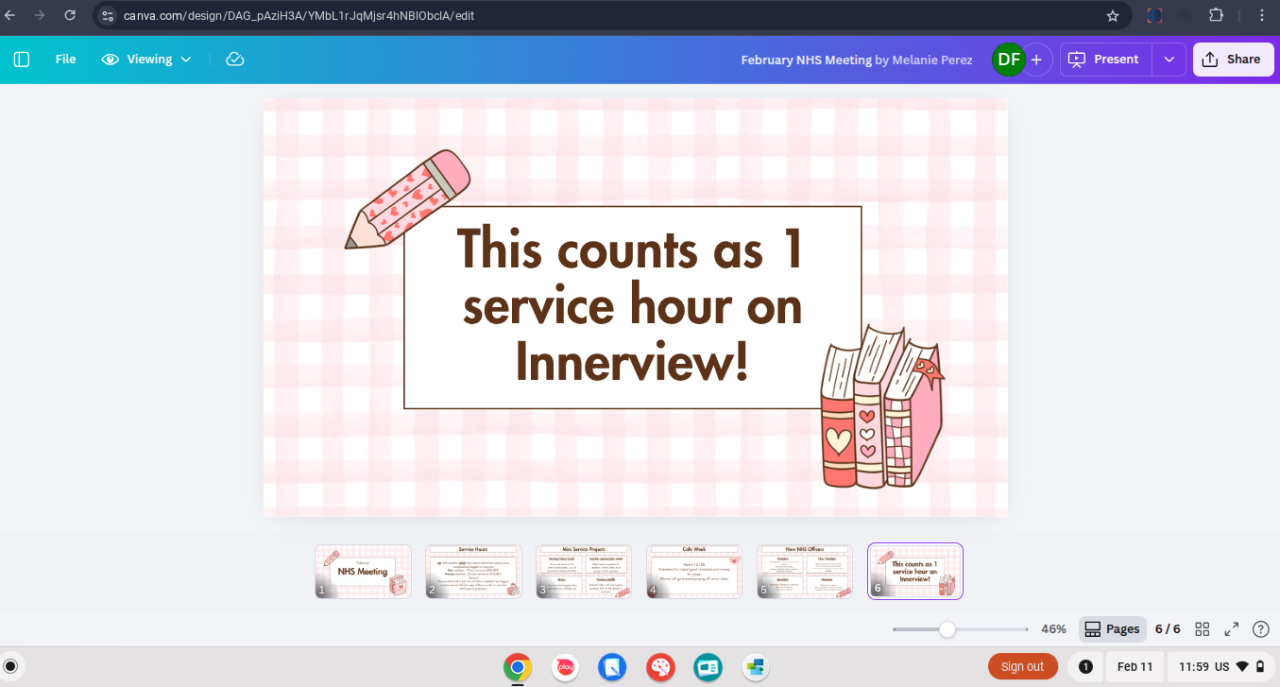
Task: Open the Share dialog
Action: (x=1233, y=59)
